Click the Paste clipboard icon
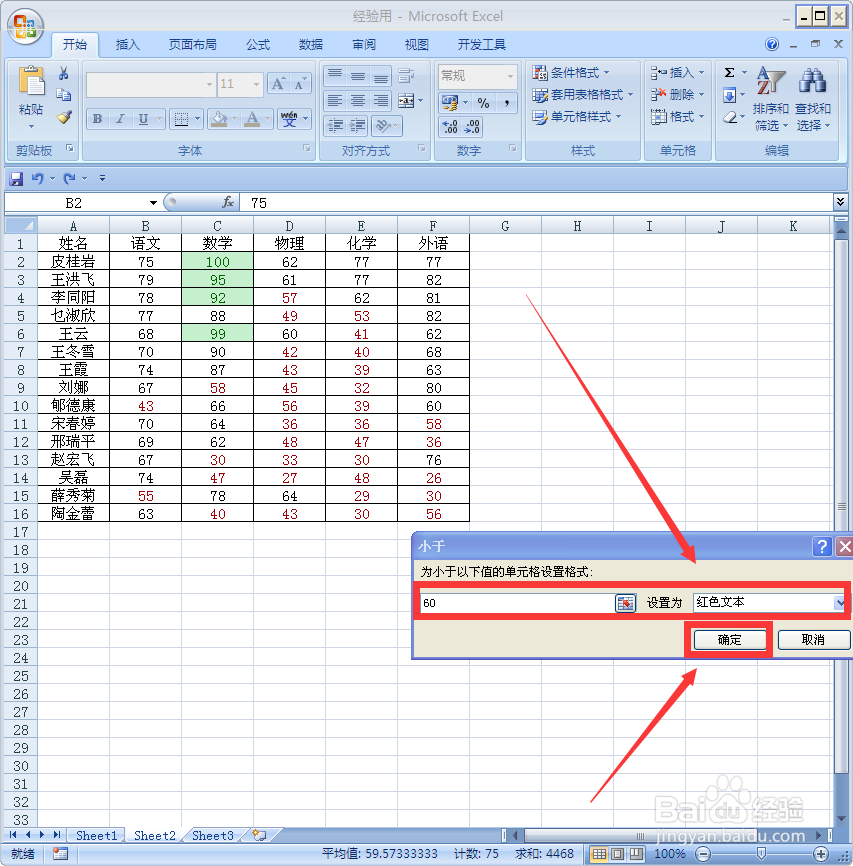Image resolution: width=853 pixels, height=866 pixels. pyautogui.click(x=31, y=82)
